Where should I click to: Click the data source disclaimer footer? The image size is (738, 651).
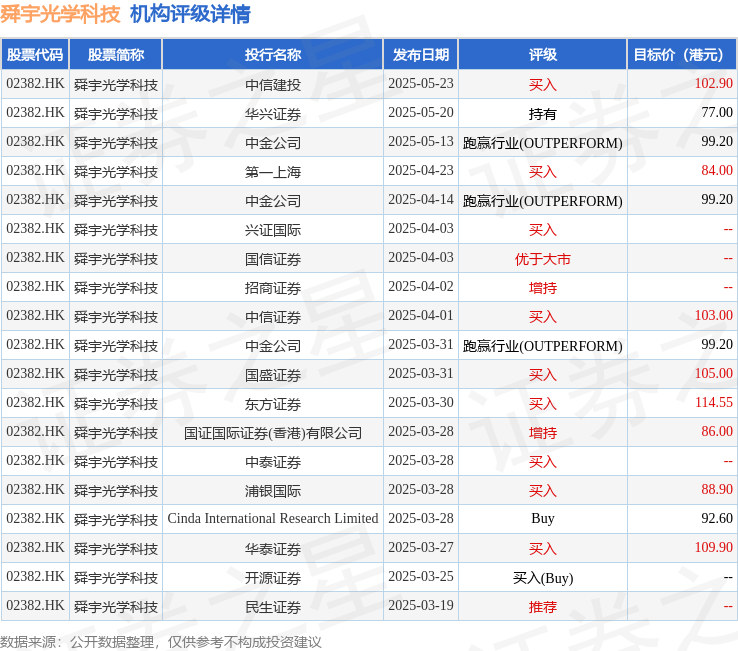(x=160, y=642)
